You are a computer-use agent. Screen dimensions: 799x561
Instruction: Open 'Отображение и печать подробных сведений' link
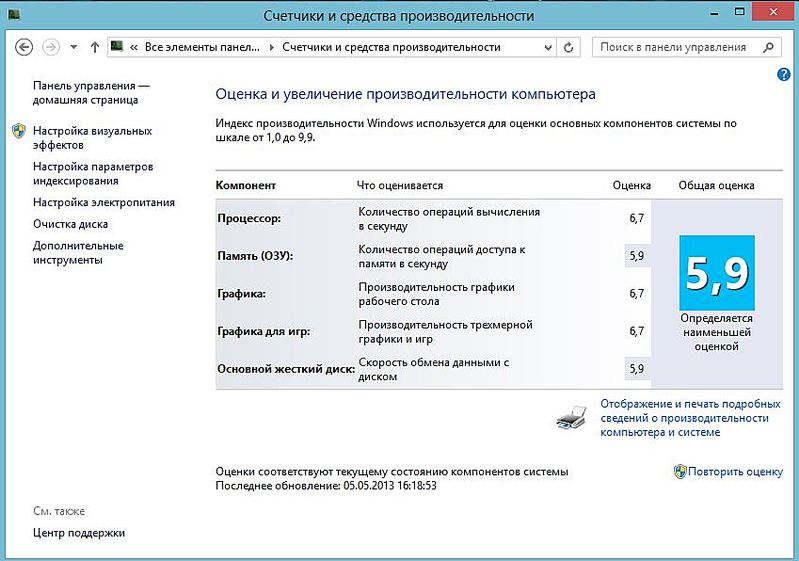coord(690,418)
